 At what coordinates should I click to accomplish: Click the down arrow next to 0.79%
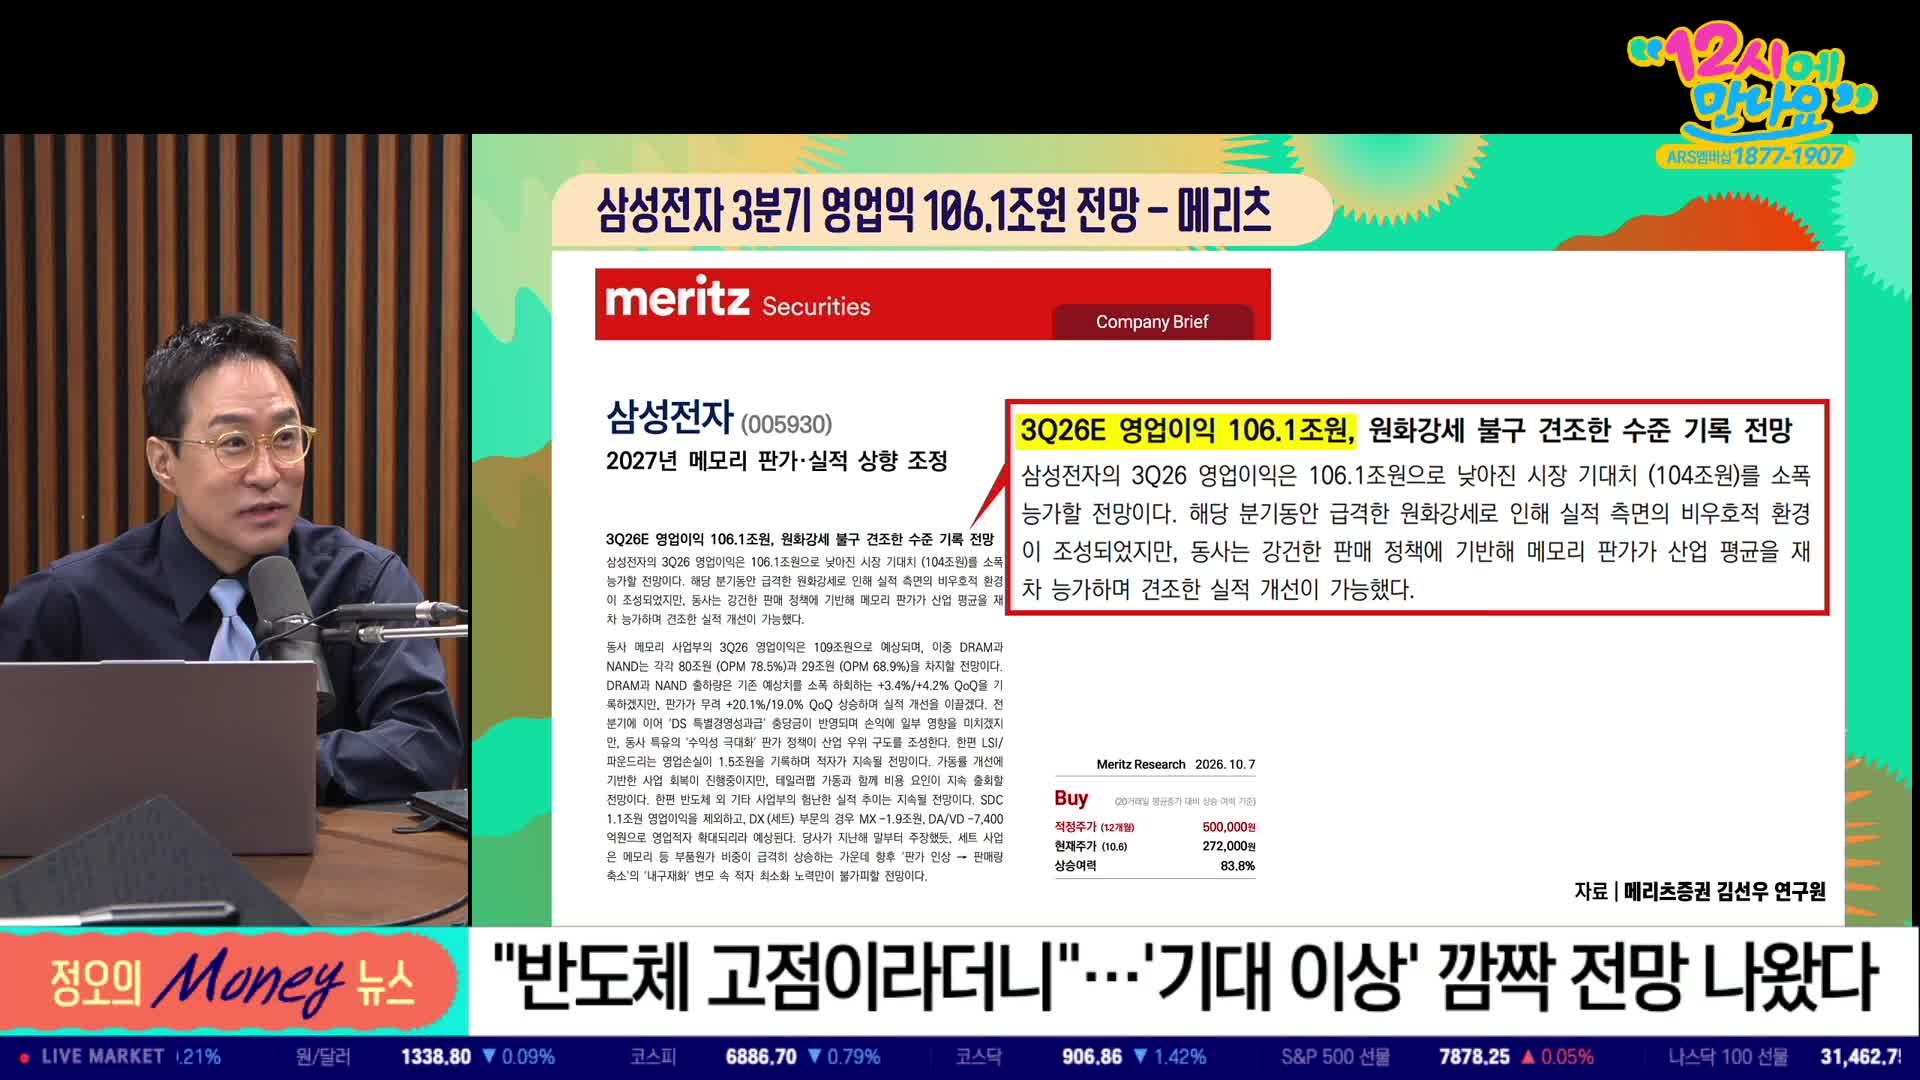[x=815, y=1057]
